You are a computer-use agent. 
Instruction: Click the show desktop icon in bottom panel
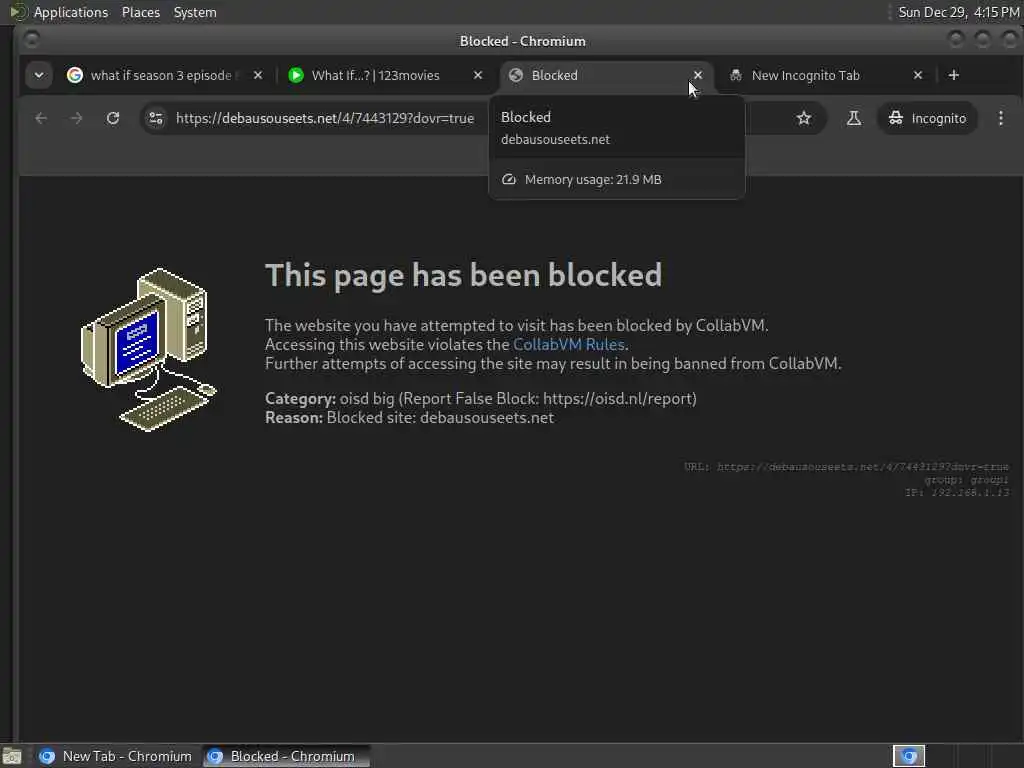pyautogui.click(x=12, y=756)
